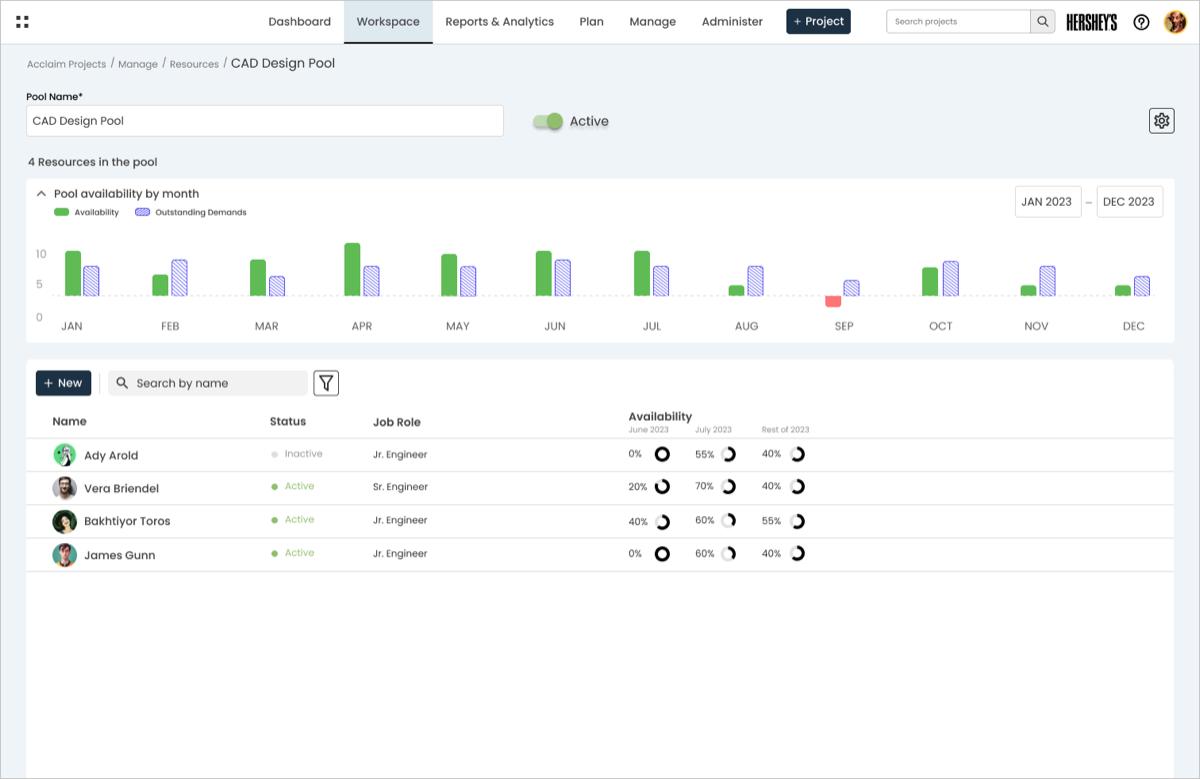Click the Status column header
This screenshot has width=1200, height=779.
pyautogui.click(x=288, y=421)
